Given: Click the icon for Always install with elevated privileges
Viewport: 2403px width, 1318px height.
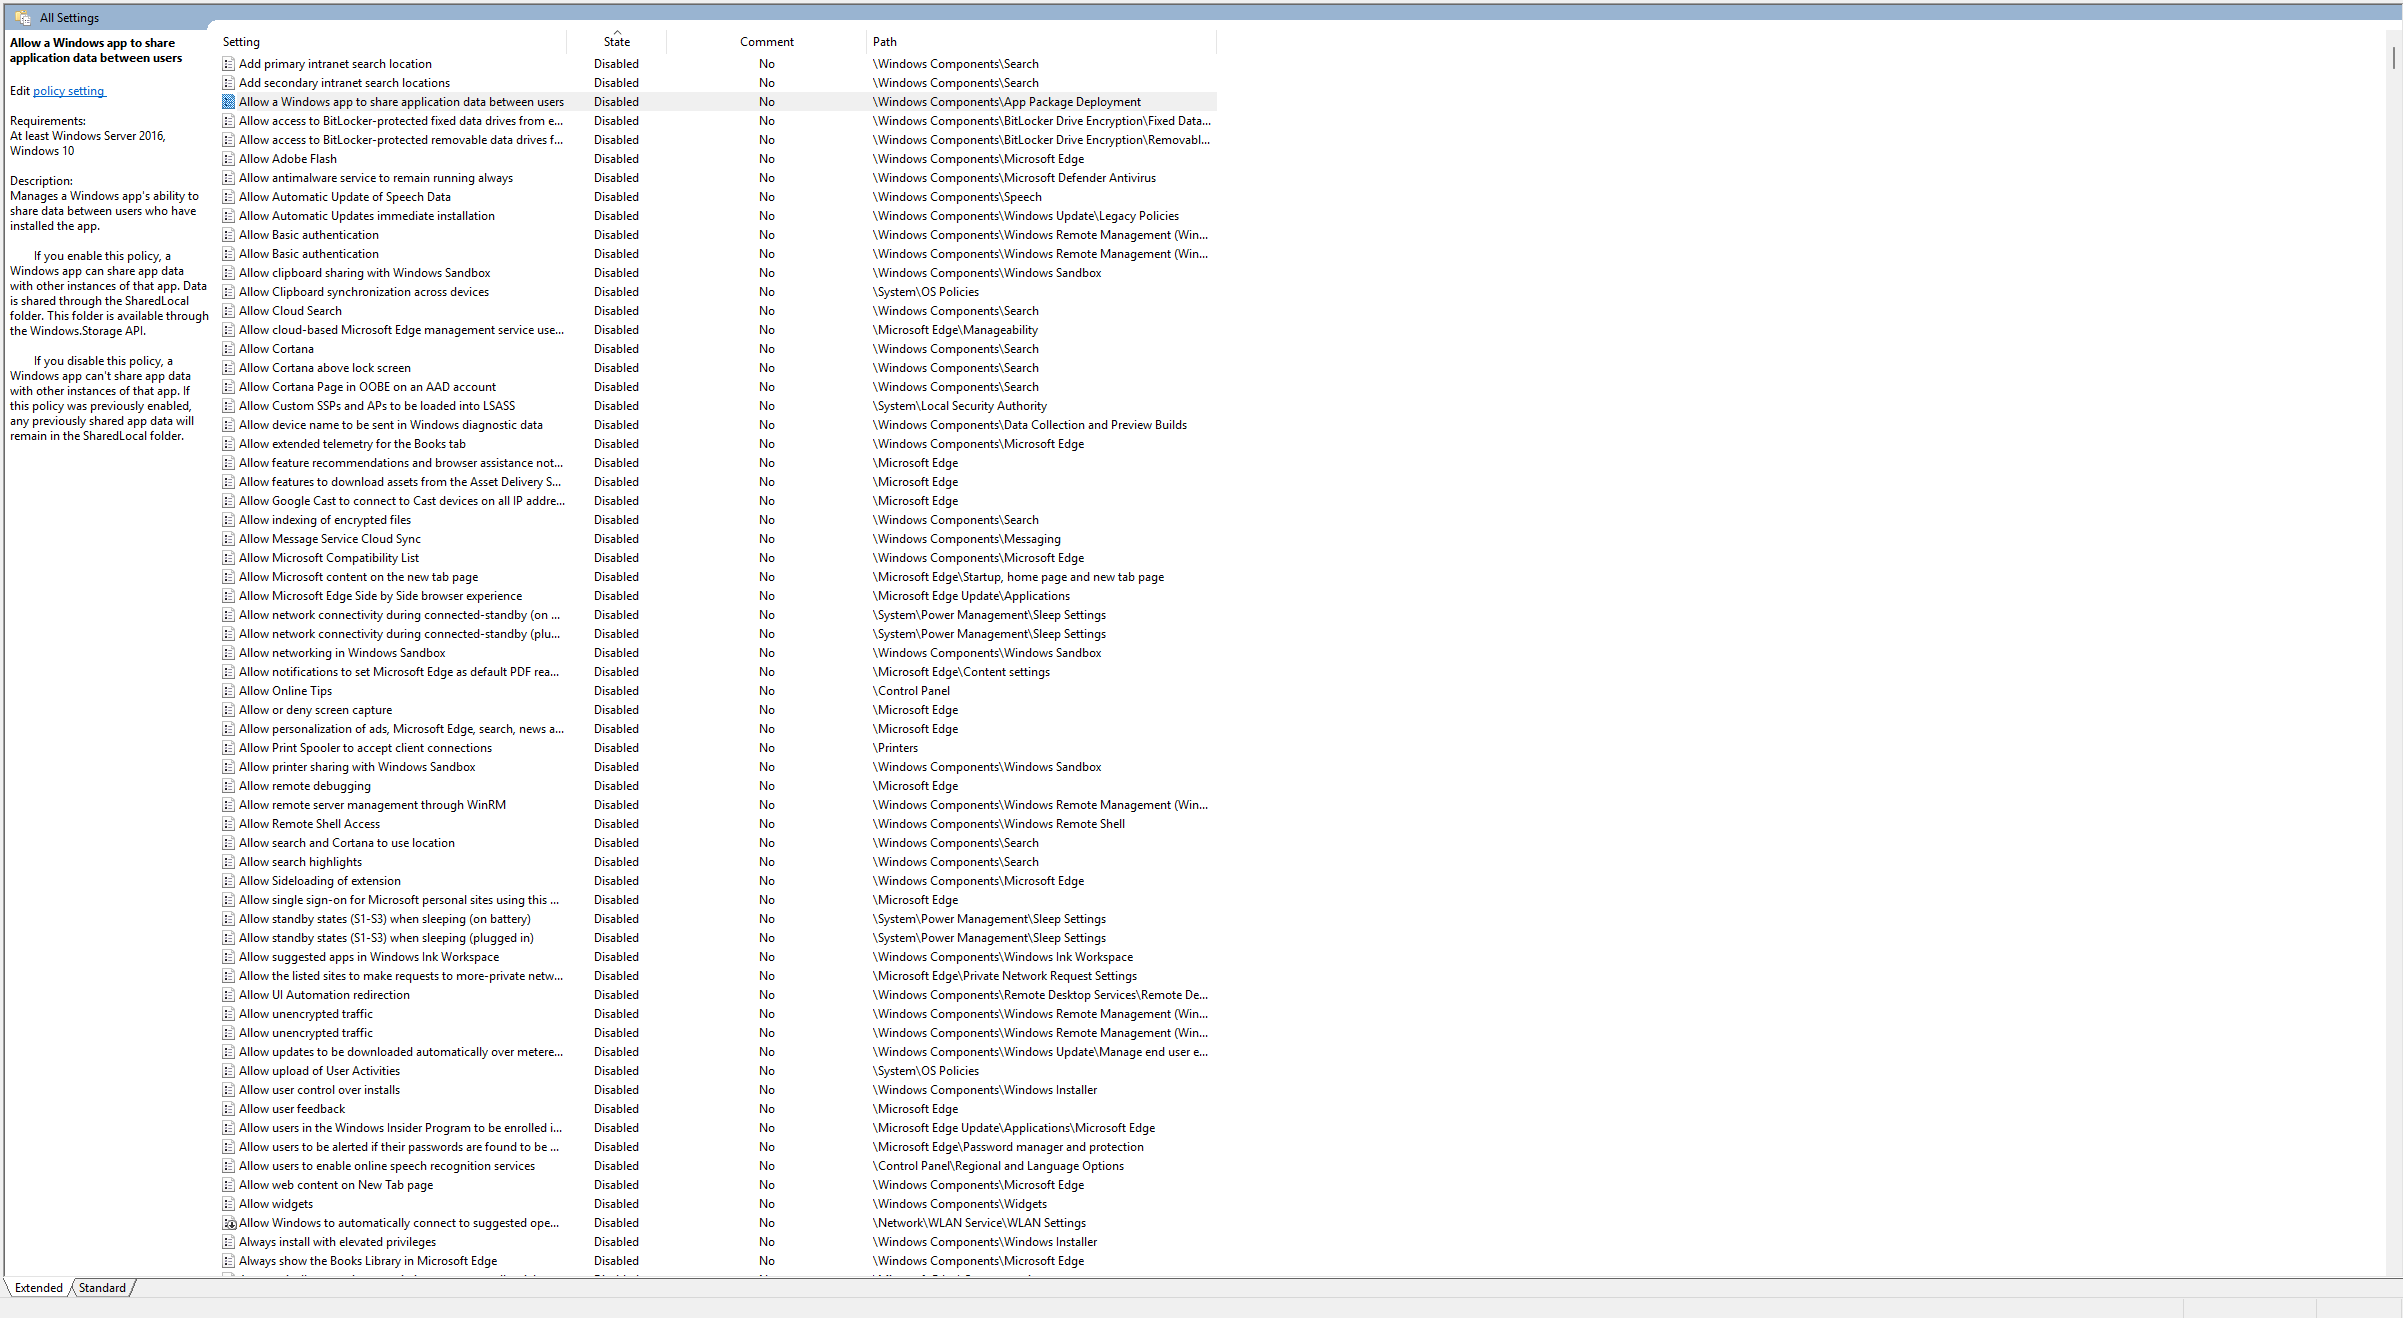Looking at the screenshot, I should tap(229, 1242).
